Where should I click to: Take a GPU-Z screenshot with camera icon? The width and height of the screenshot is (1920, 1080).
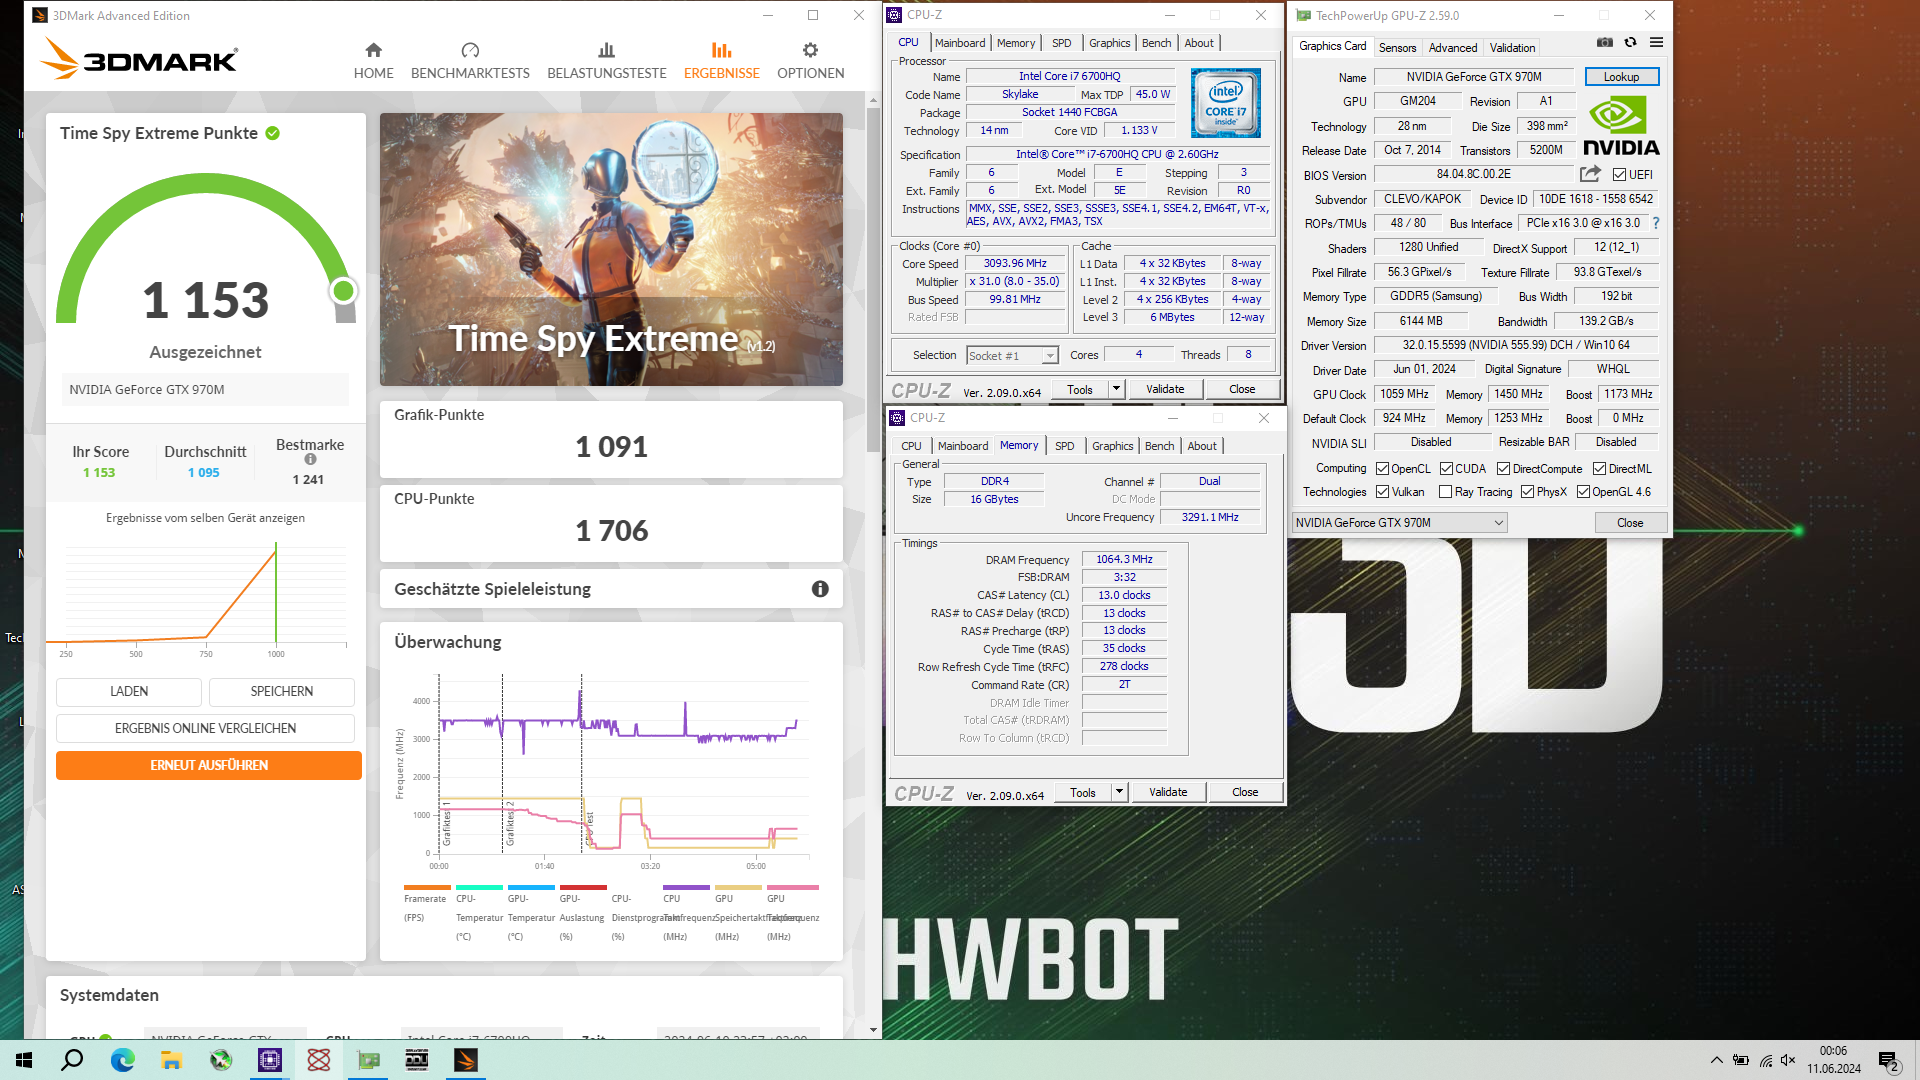coord(1604,43)
